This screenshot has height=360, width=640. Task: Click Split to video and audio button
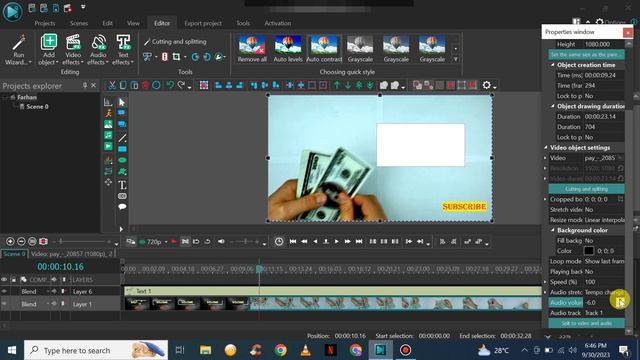[x=586, y=323]
